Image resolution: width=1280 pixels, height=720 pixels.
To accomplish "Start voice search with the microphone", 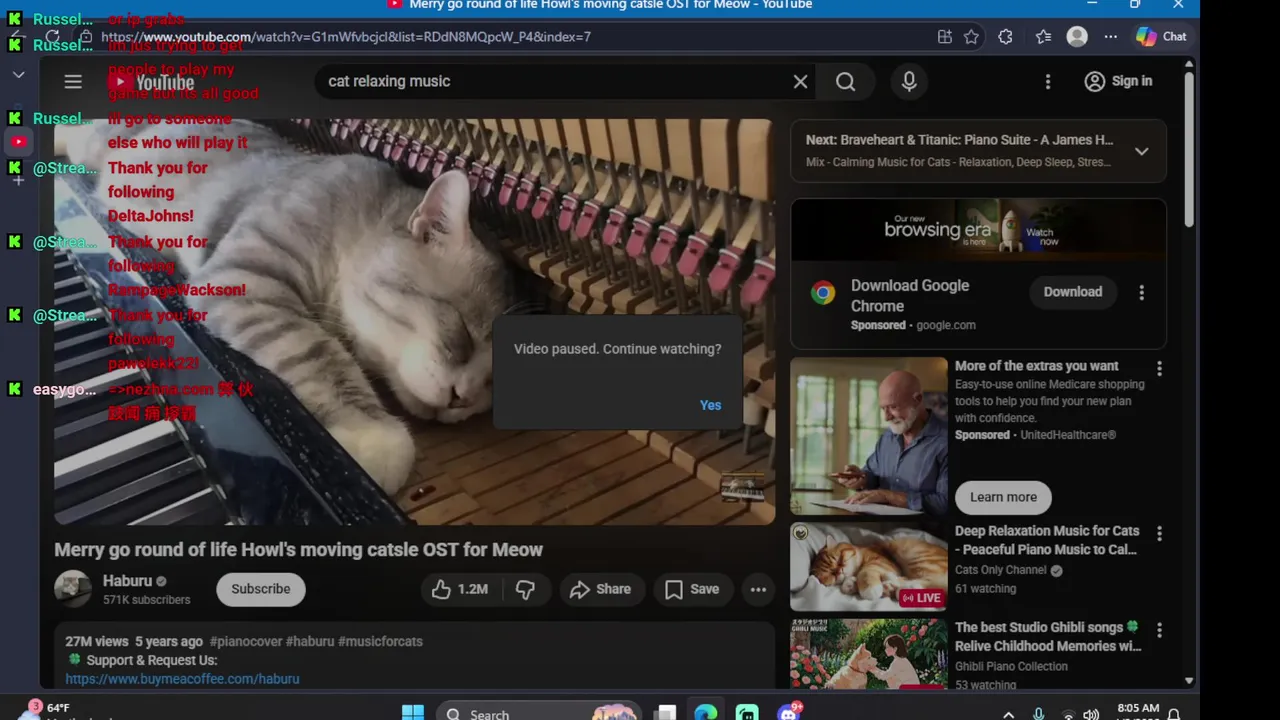I will [909, 81].
